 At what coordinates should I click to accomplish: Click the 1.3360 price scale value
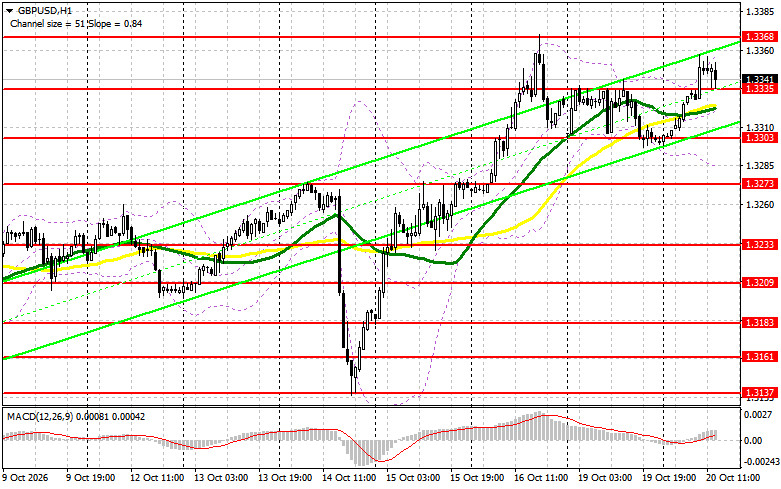click(x=760, y=51)
